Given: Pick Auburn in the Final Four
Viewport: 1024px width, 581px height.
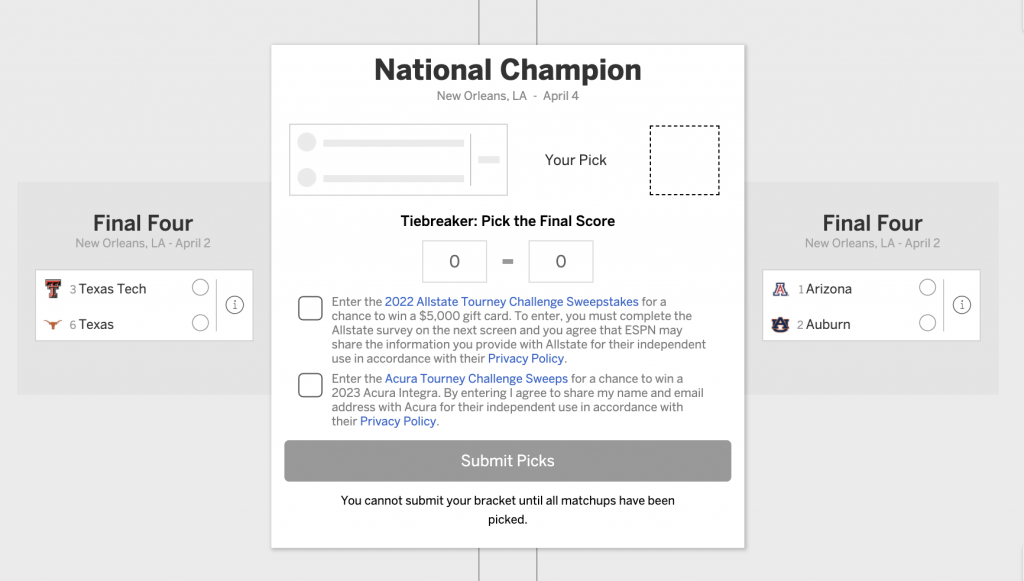Looking at the screenshot, I should click(927, 322).
